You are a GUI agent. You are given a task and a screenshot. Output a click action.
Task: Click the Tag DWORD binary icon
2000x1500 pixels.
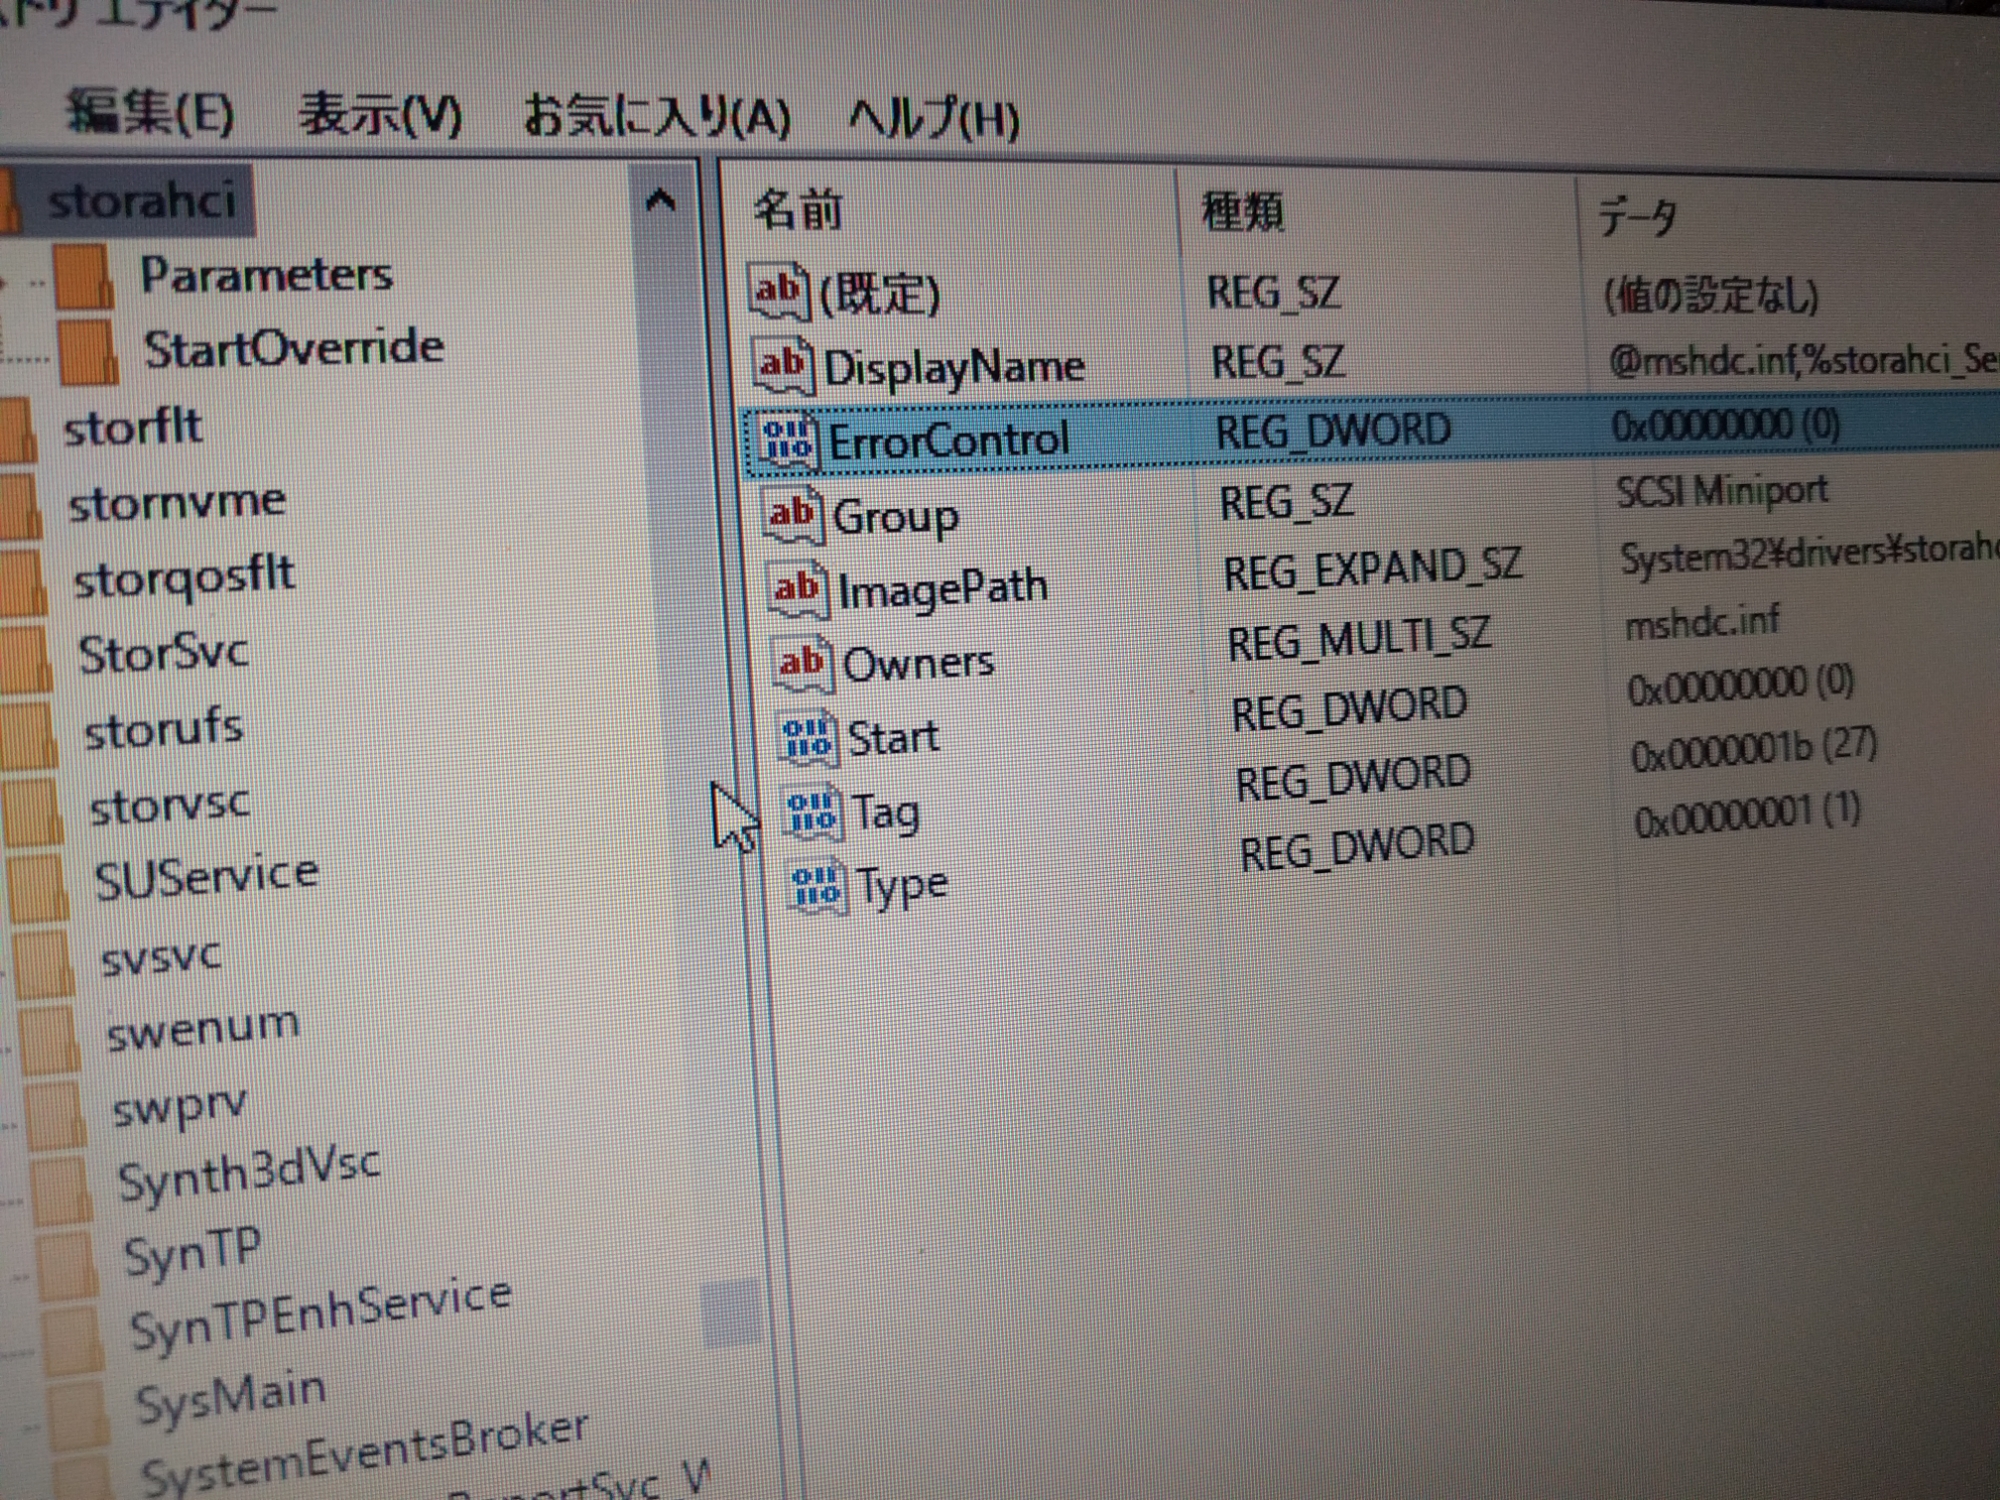[x=811, y=813]
